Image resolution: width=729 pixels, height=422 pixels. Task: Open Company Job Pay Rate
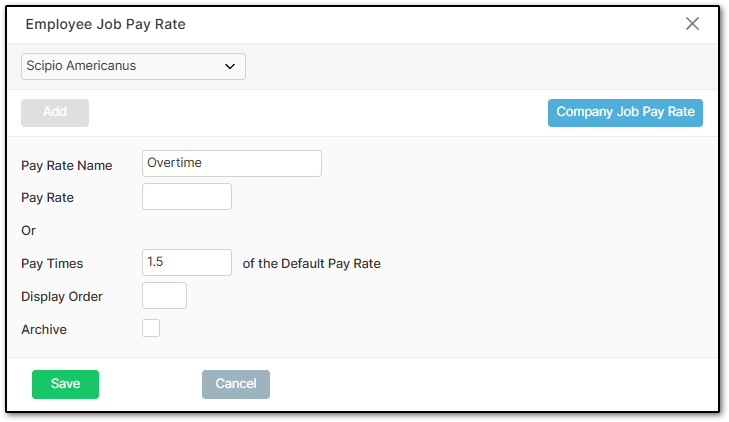click(x=625, y=113)
